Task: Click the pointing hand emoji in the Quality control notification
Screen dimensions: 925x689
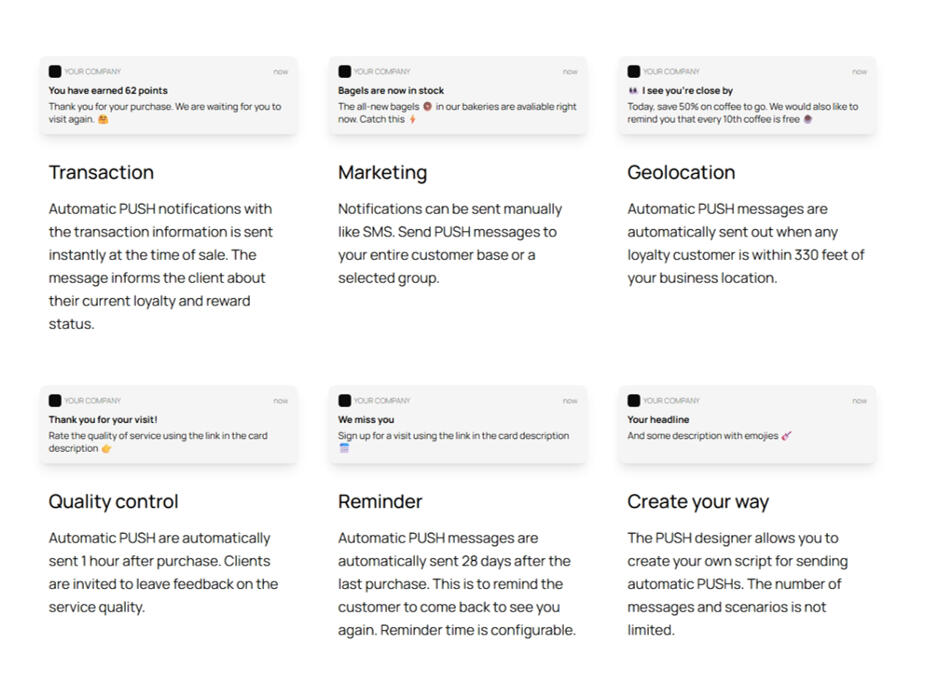Action: point(106,448)
